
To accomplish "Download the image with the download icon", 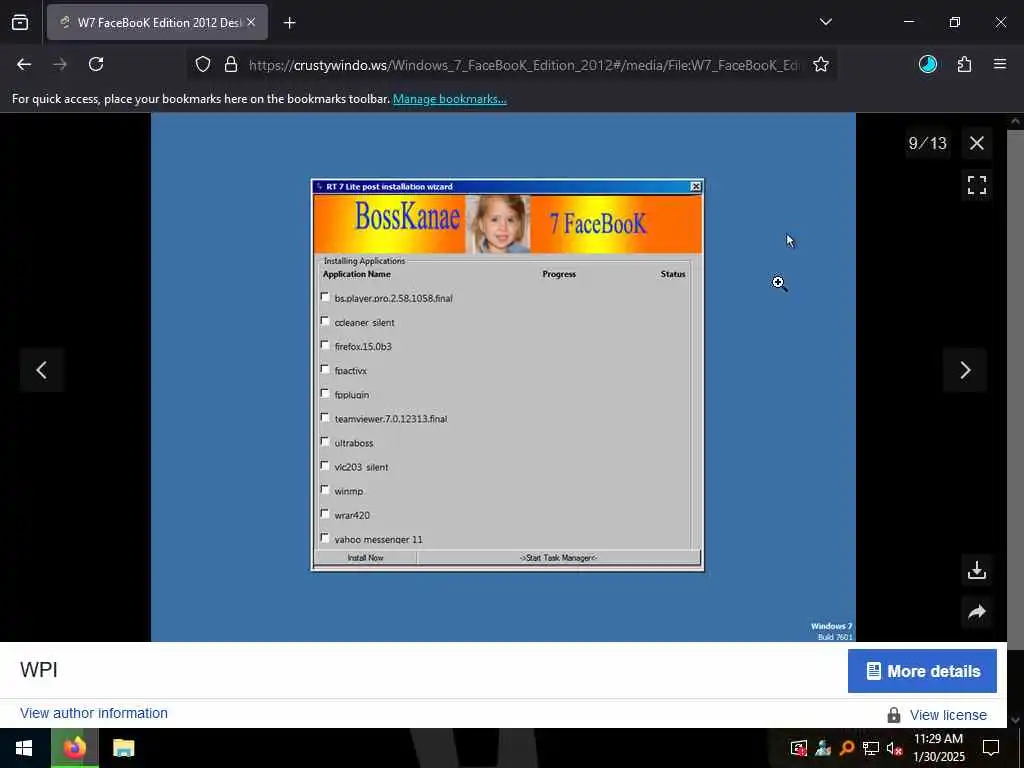I will click(976, 570).
